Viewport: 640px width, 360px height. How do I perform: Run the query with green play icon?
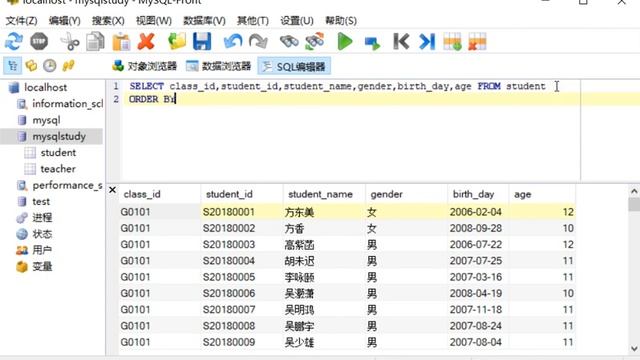coord(345,42)
